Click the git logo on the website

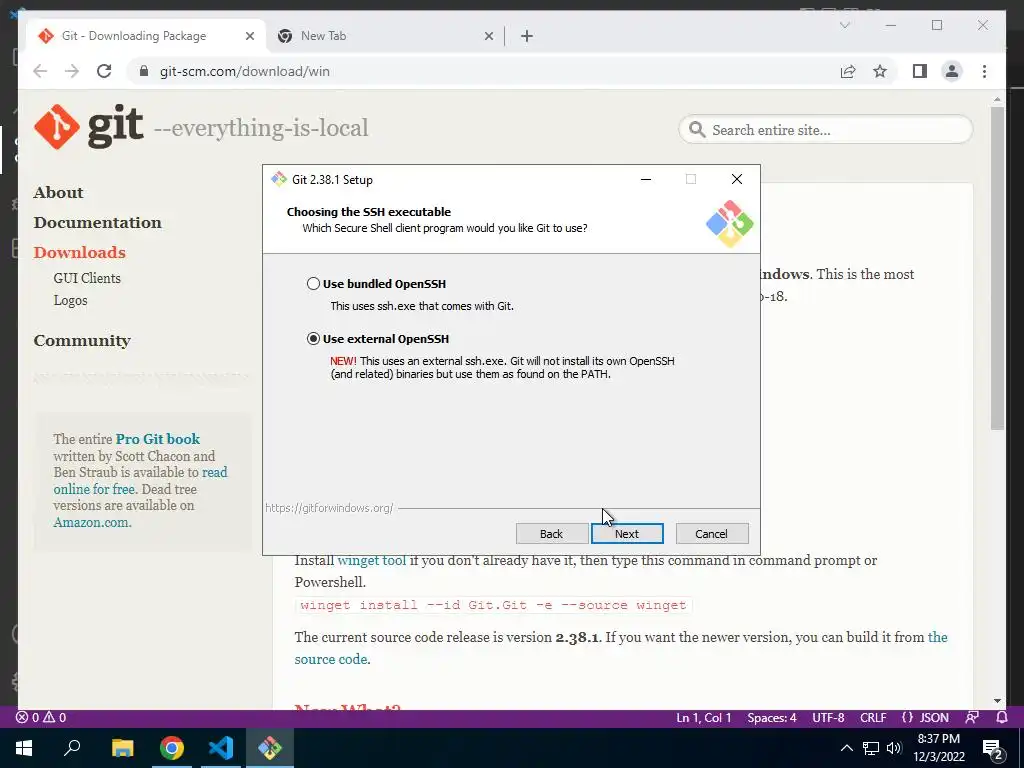coord(89,127)
